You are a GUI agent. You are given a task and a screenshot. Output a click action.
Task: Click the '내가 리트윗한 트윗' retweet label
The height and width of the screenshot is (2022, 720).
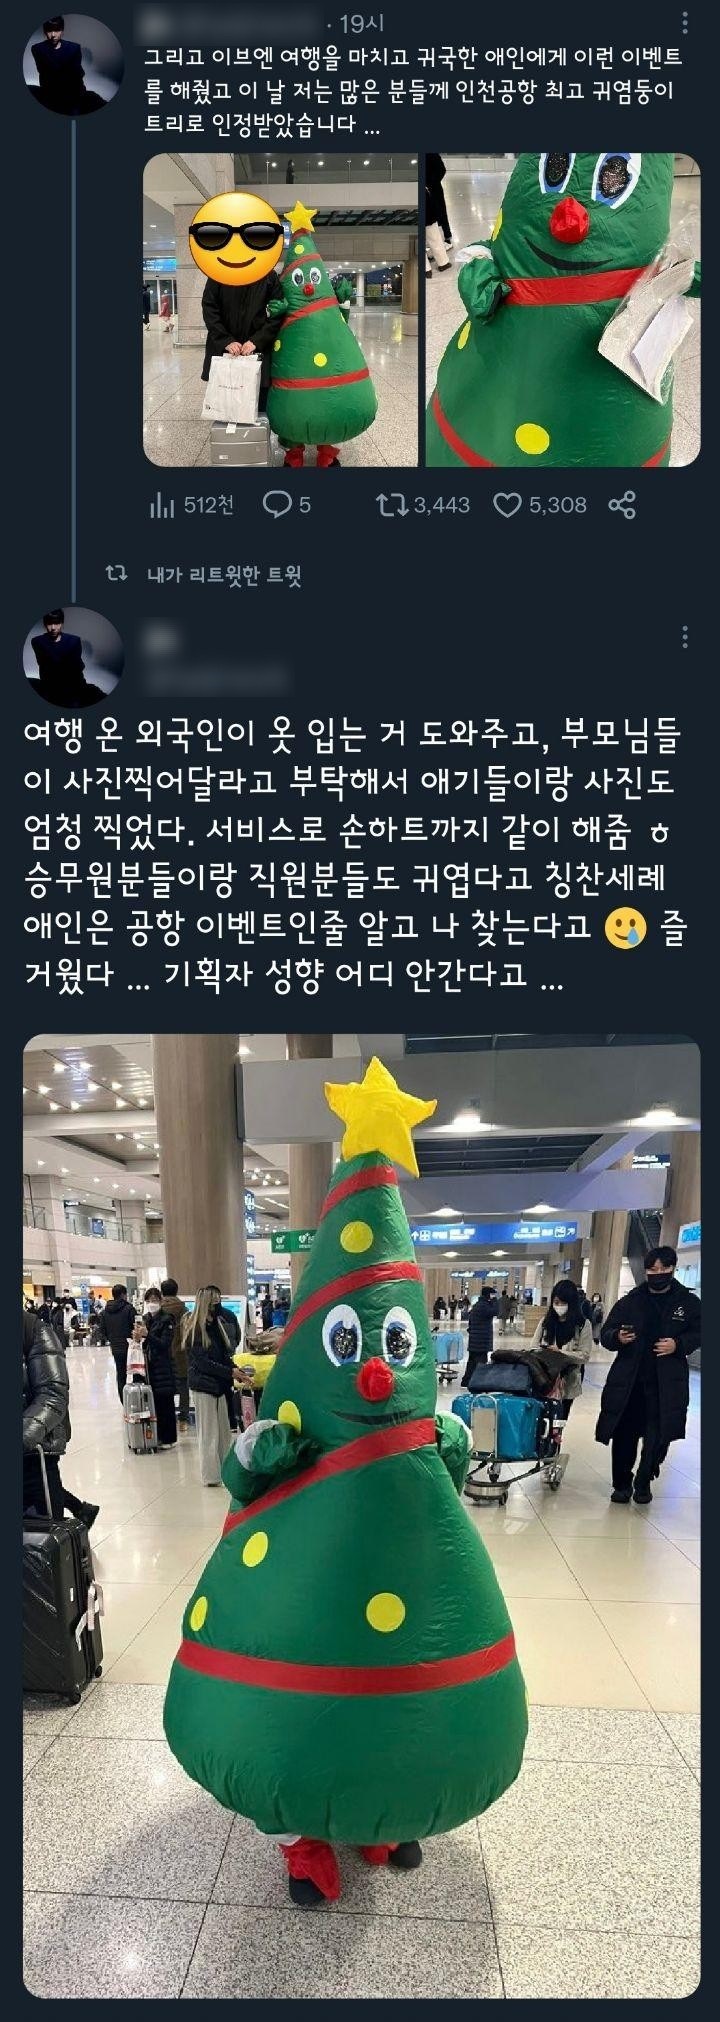[x=224, y=575]
